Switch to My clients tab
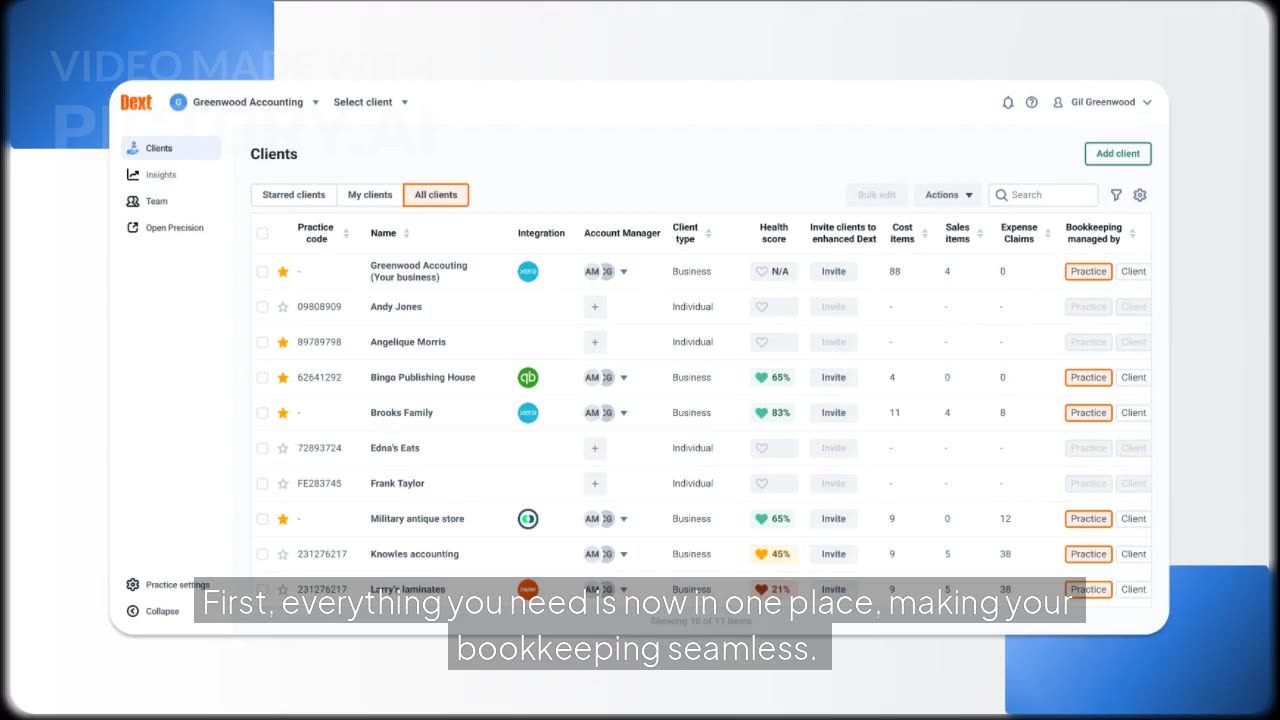1280x720 pixels. pos(370,195)
